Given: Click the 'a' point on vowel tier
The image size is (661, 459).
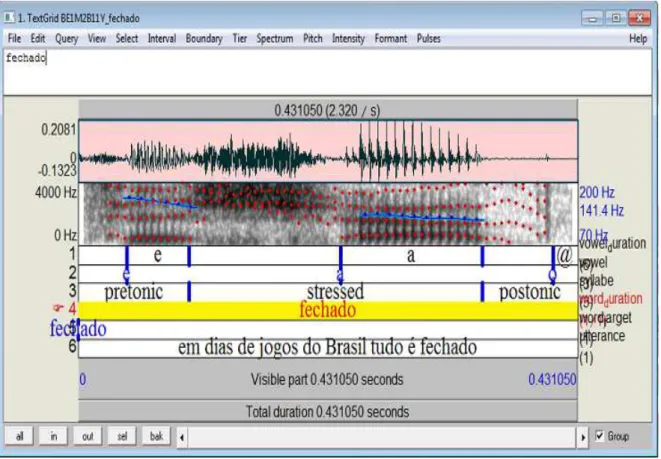Looking at the screenshot, I should coord(340,274).
